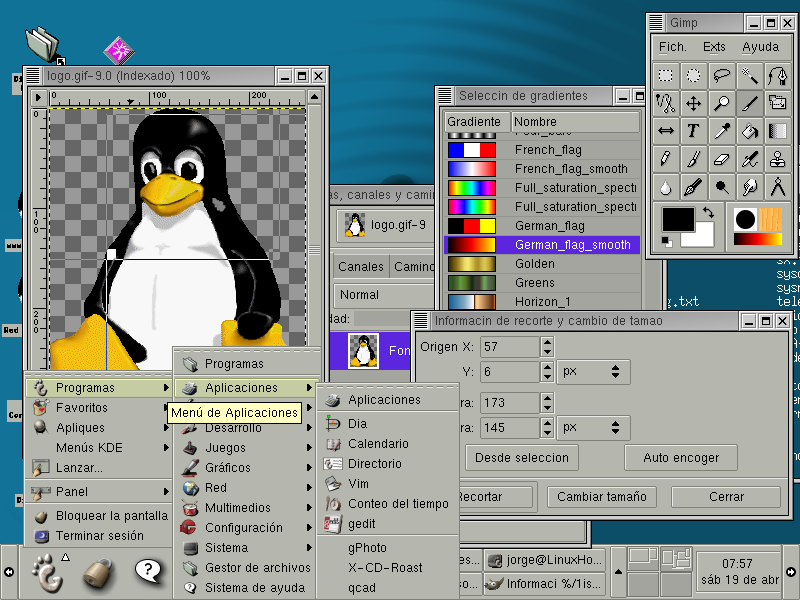Choose the Convolve blur drop tool
Image resolution: width=800 pixels, height=600 pixels.
pyautogui.click(x=665, y=187)
